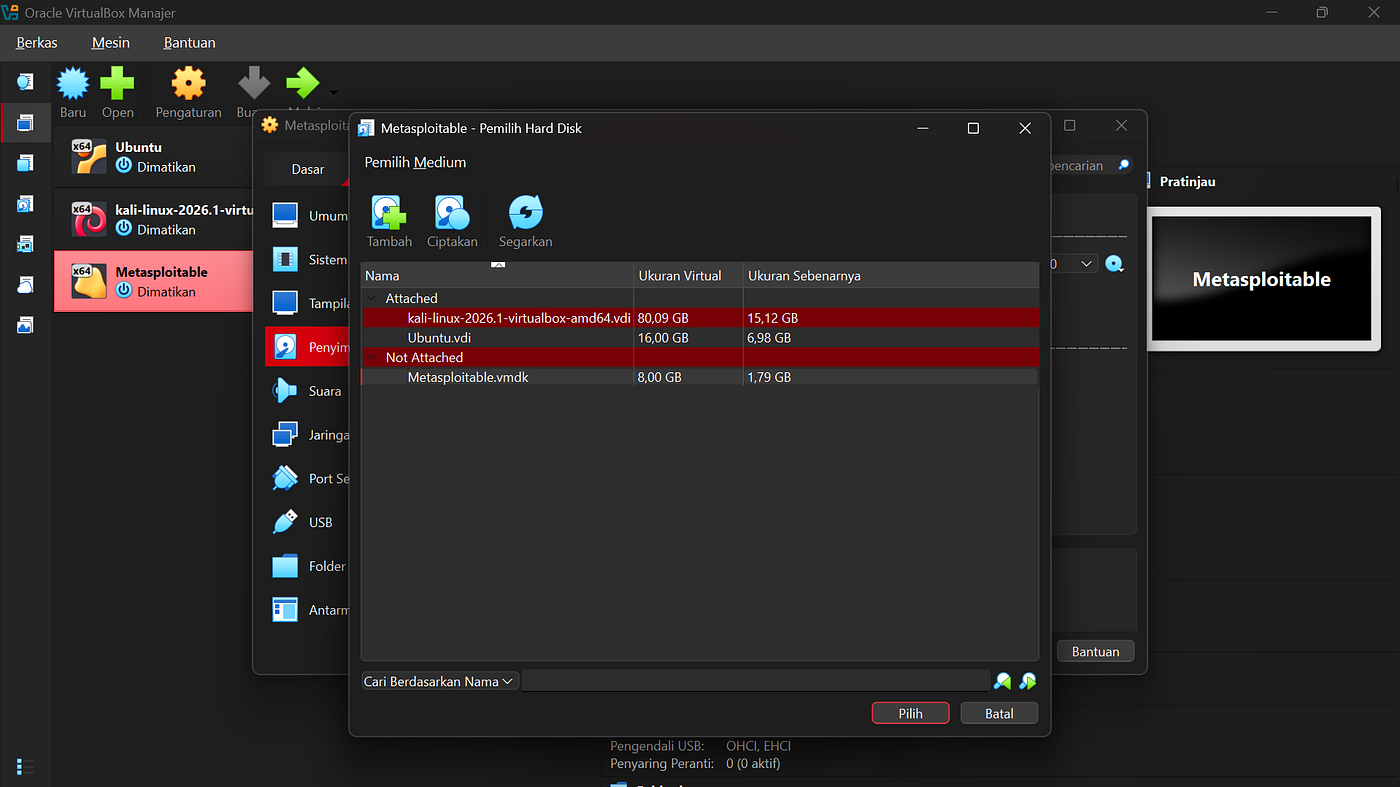The width and height of the screenshot is (1400, 787).
Task: Collapse the Attached group
Action: (373, 298)
